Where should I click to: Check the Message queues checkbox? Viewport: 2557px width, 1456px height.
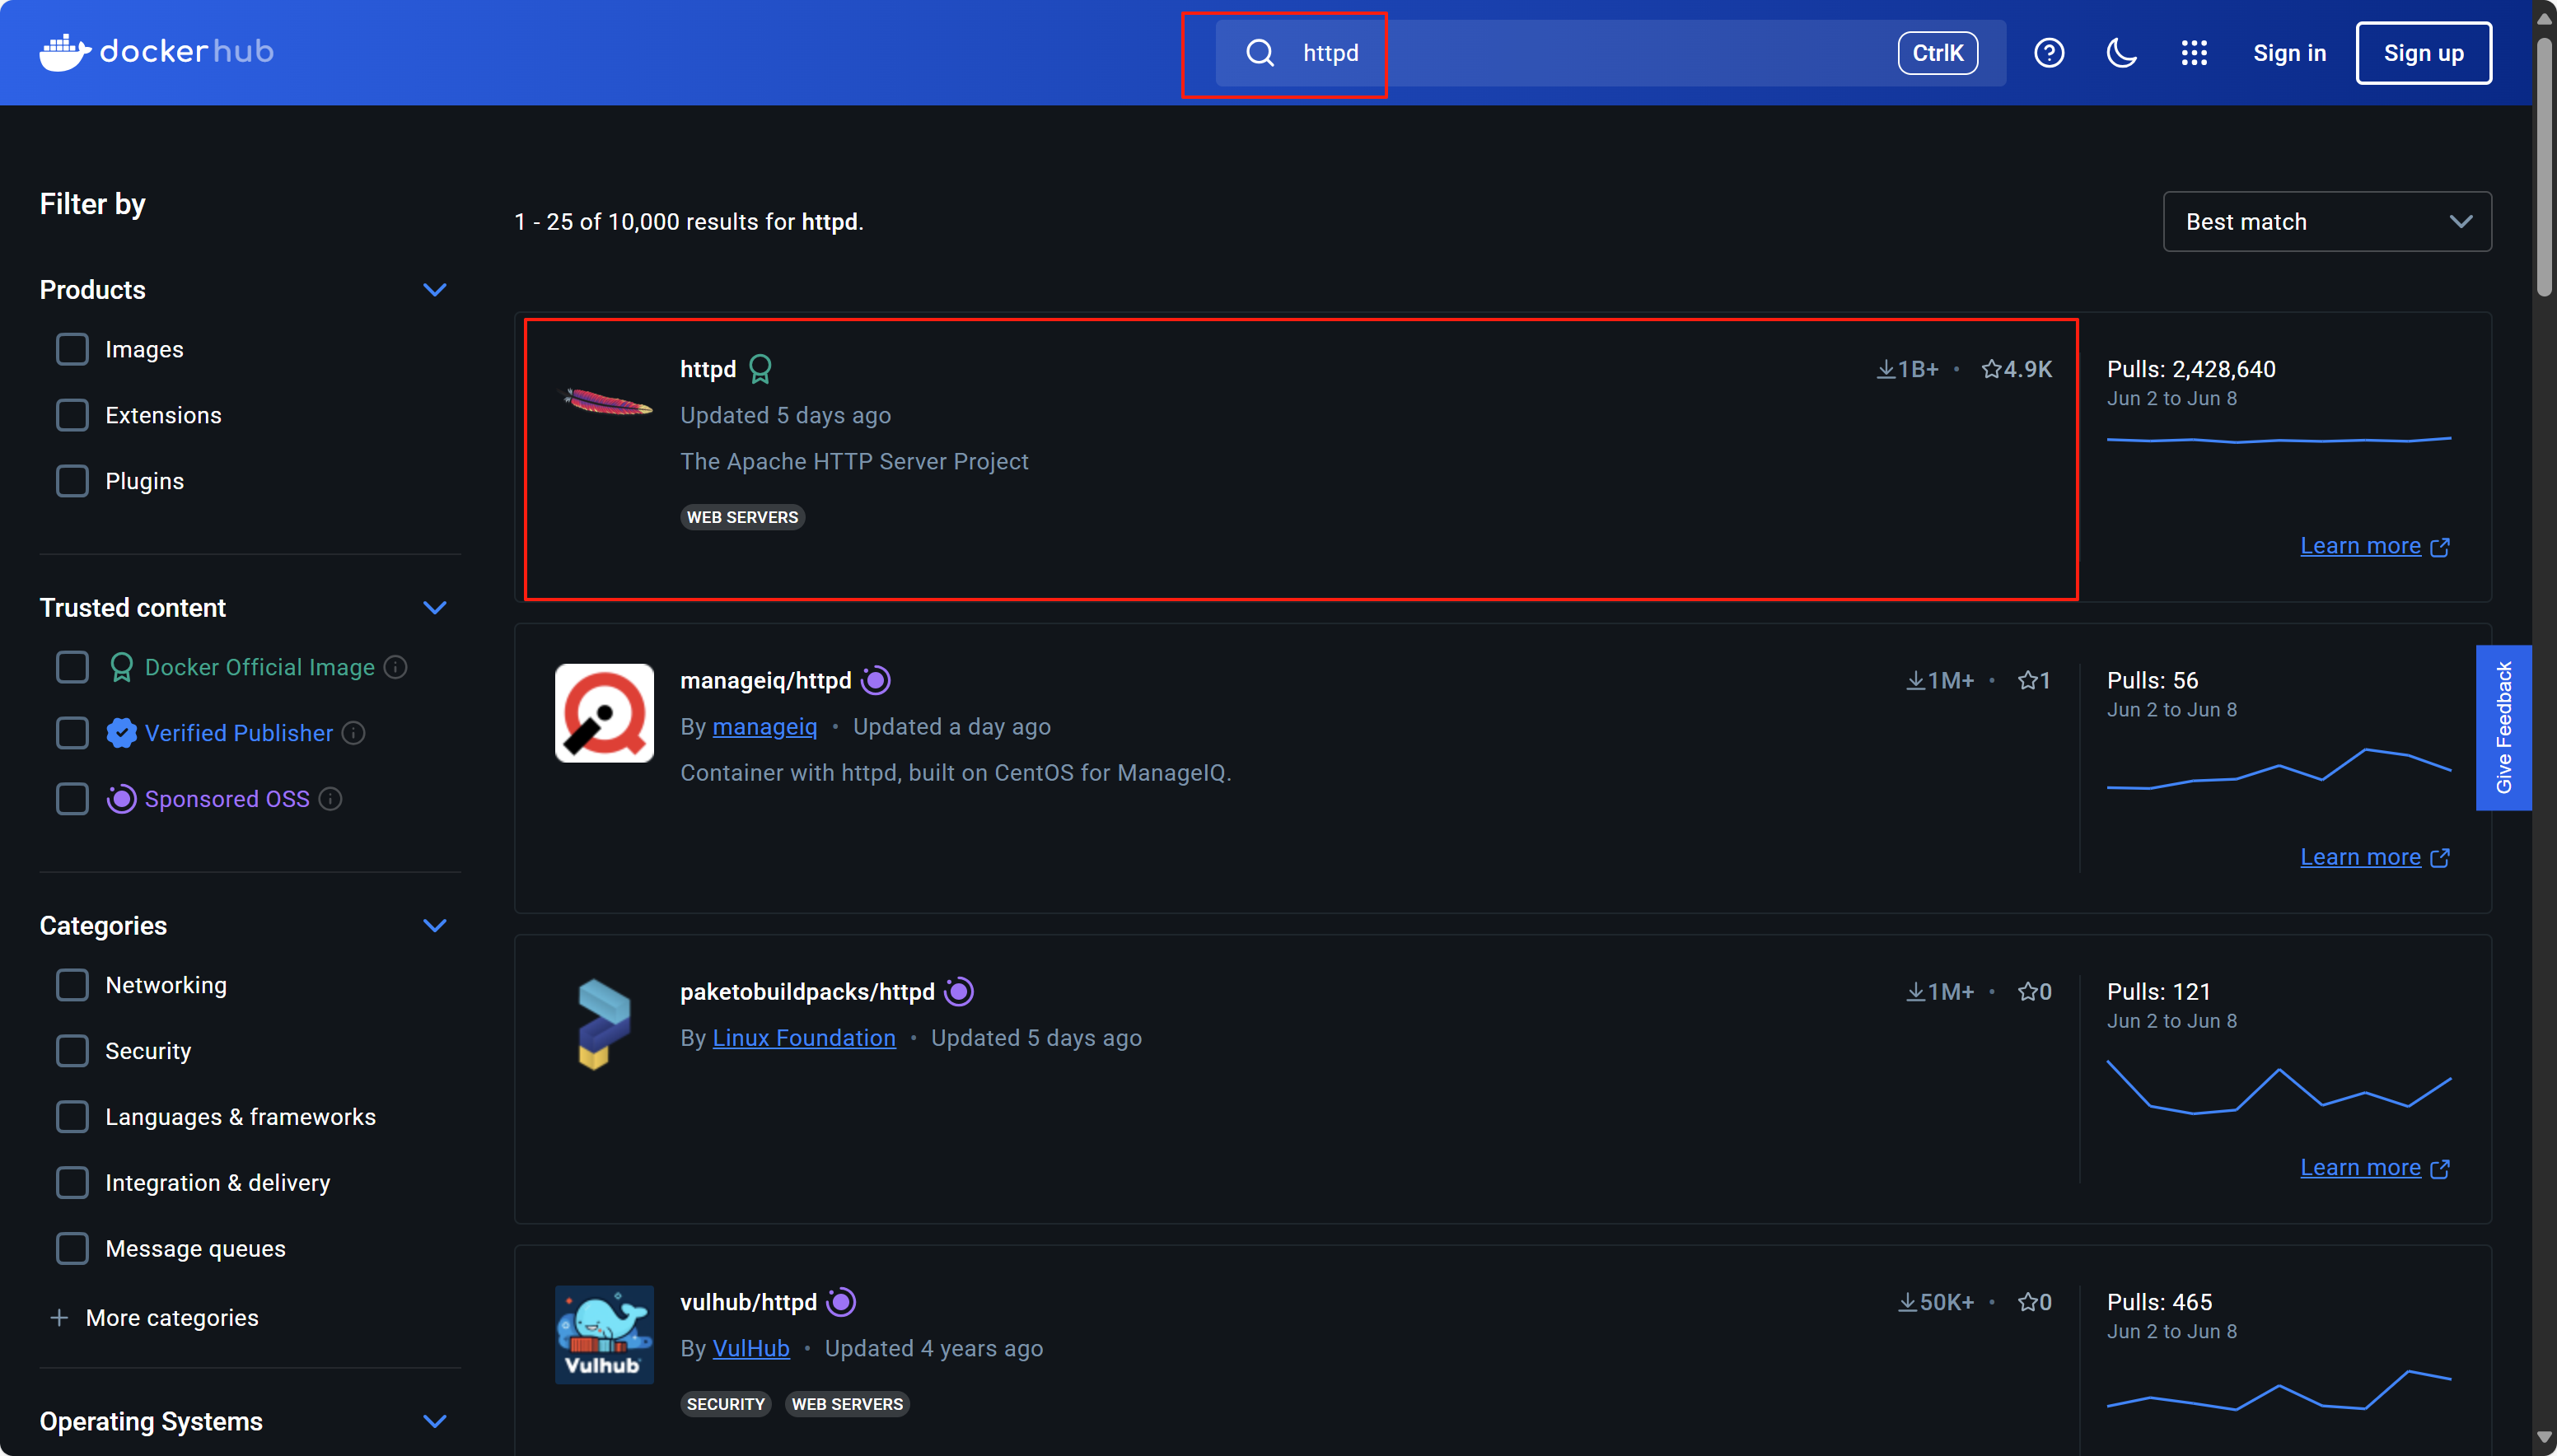point(72,1249)
